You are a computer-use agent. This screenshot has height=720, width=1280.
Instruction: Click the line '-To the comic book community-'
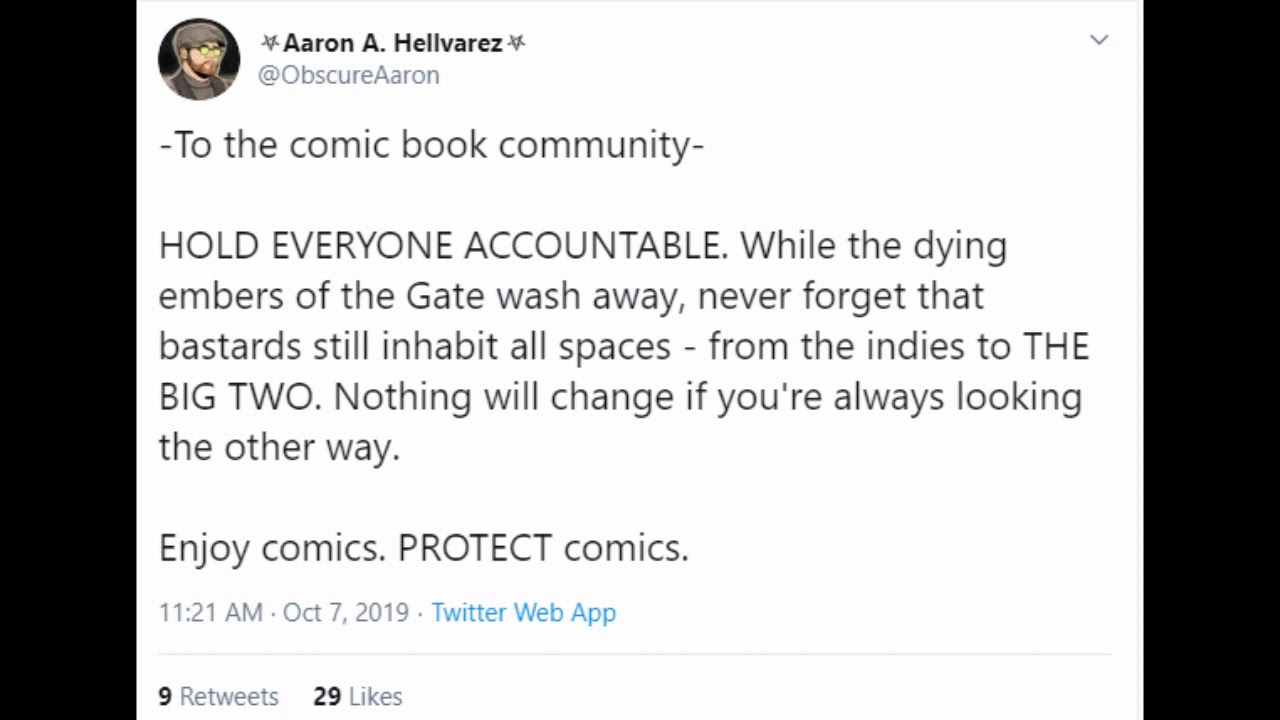coord(431,145)
